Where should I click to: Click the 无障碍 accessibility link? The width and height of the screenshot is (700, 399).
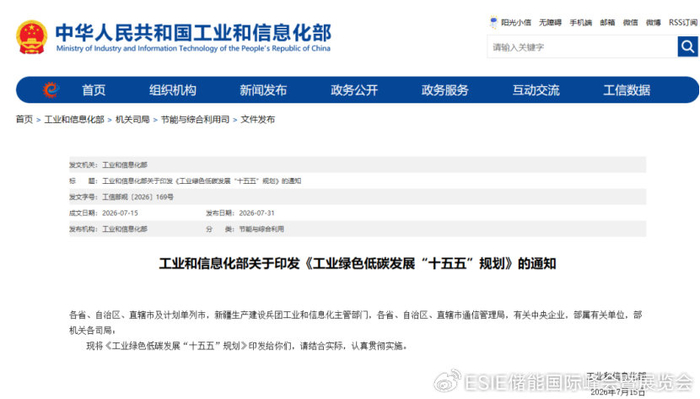[x=550, y=22]
